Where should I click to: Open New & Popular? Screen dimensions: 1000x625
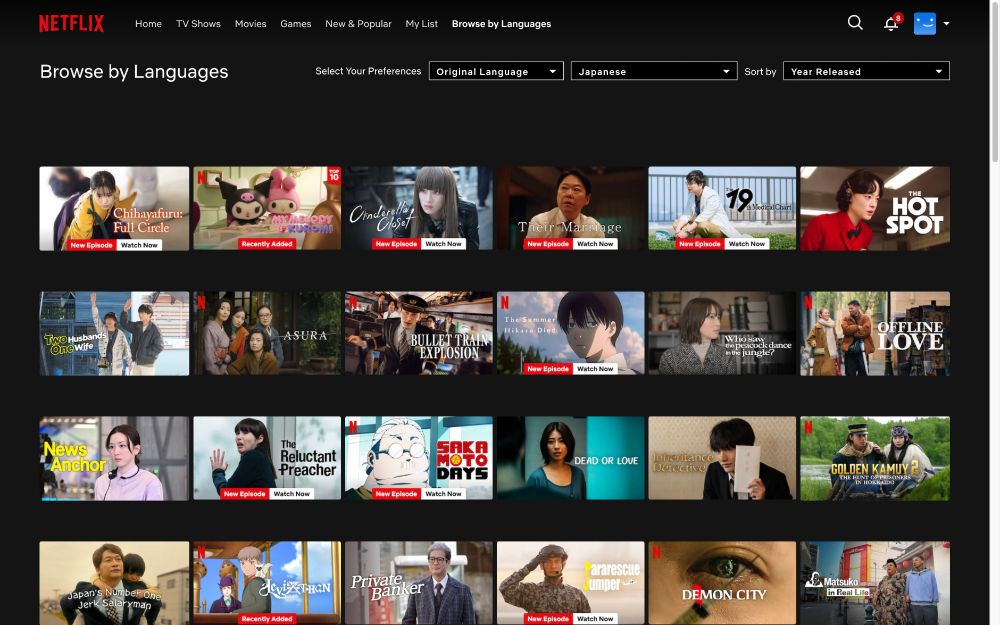click(x=358, y=24)
